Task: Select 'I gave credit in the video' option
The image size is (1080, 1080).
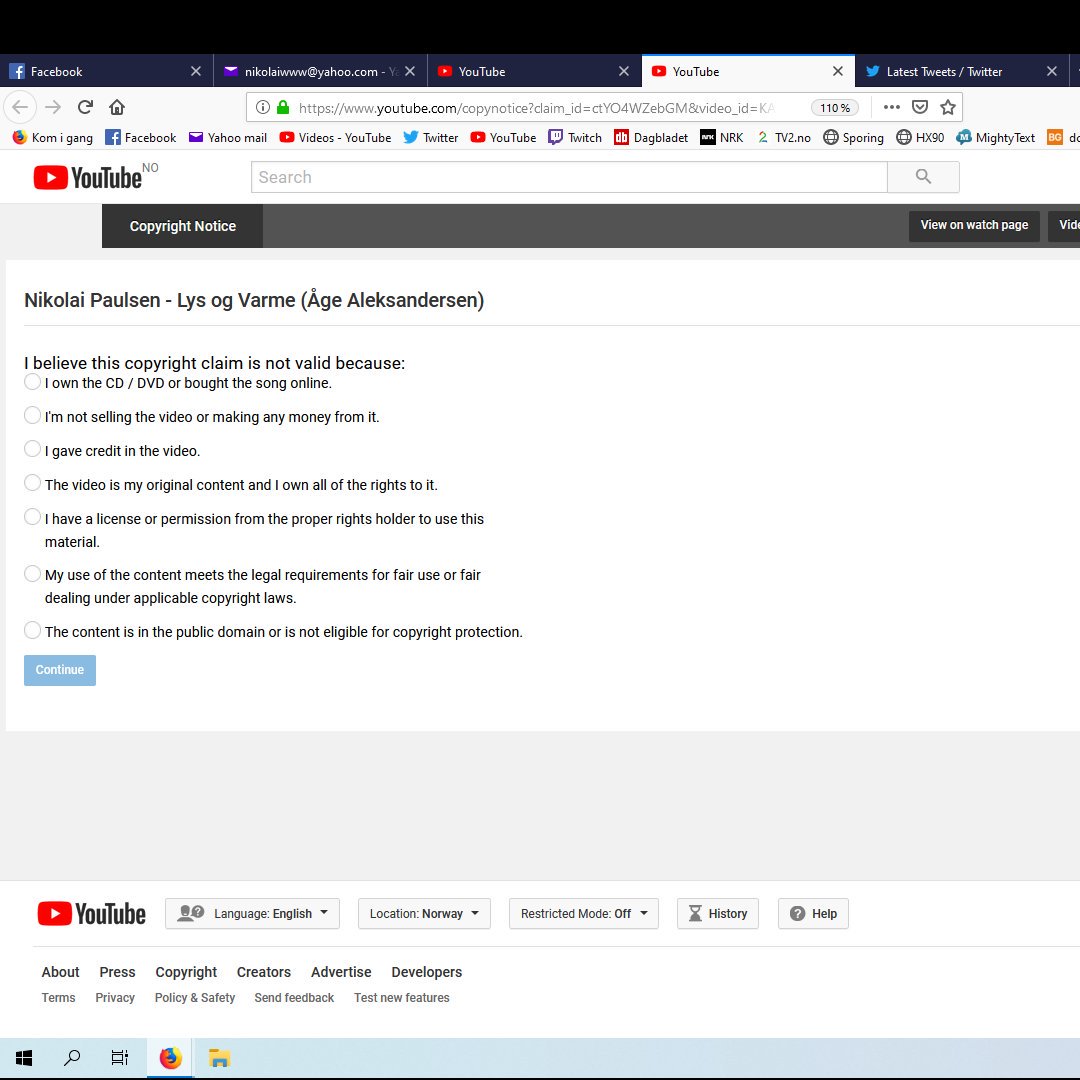Action: pos(32,449)
